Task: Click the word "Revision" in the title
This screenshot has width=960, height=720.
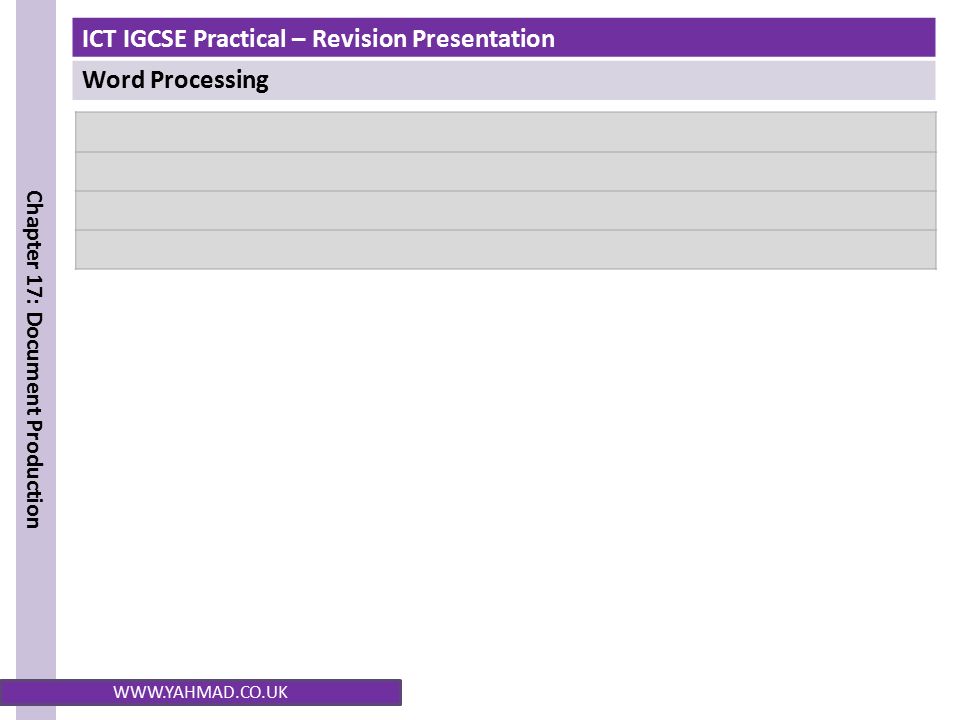Action: pyautogui.click(x=359, y=39)
